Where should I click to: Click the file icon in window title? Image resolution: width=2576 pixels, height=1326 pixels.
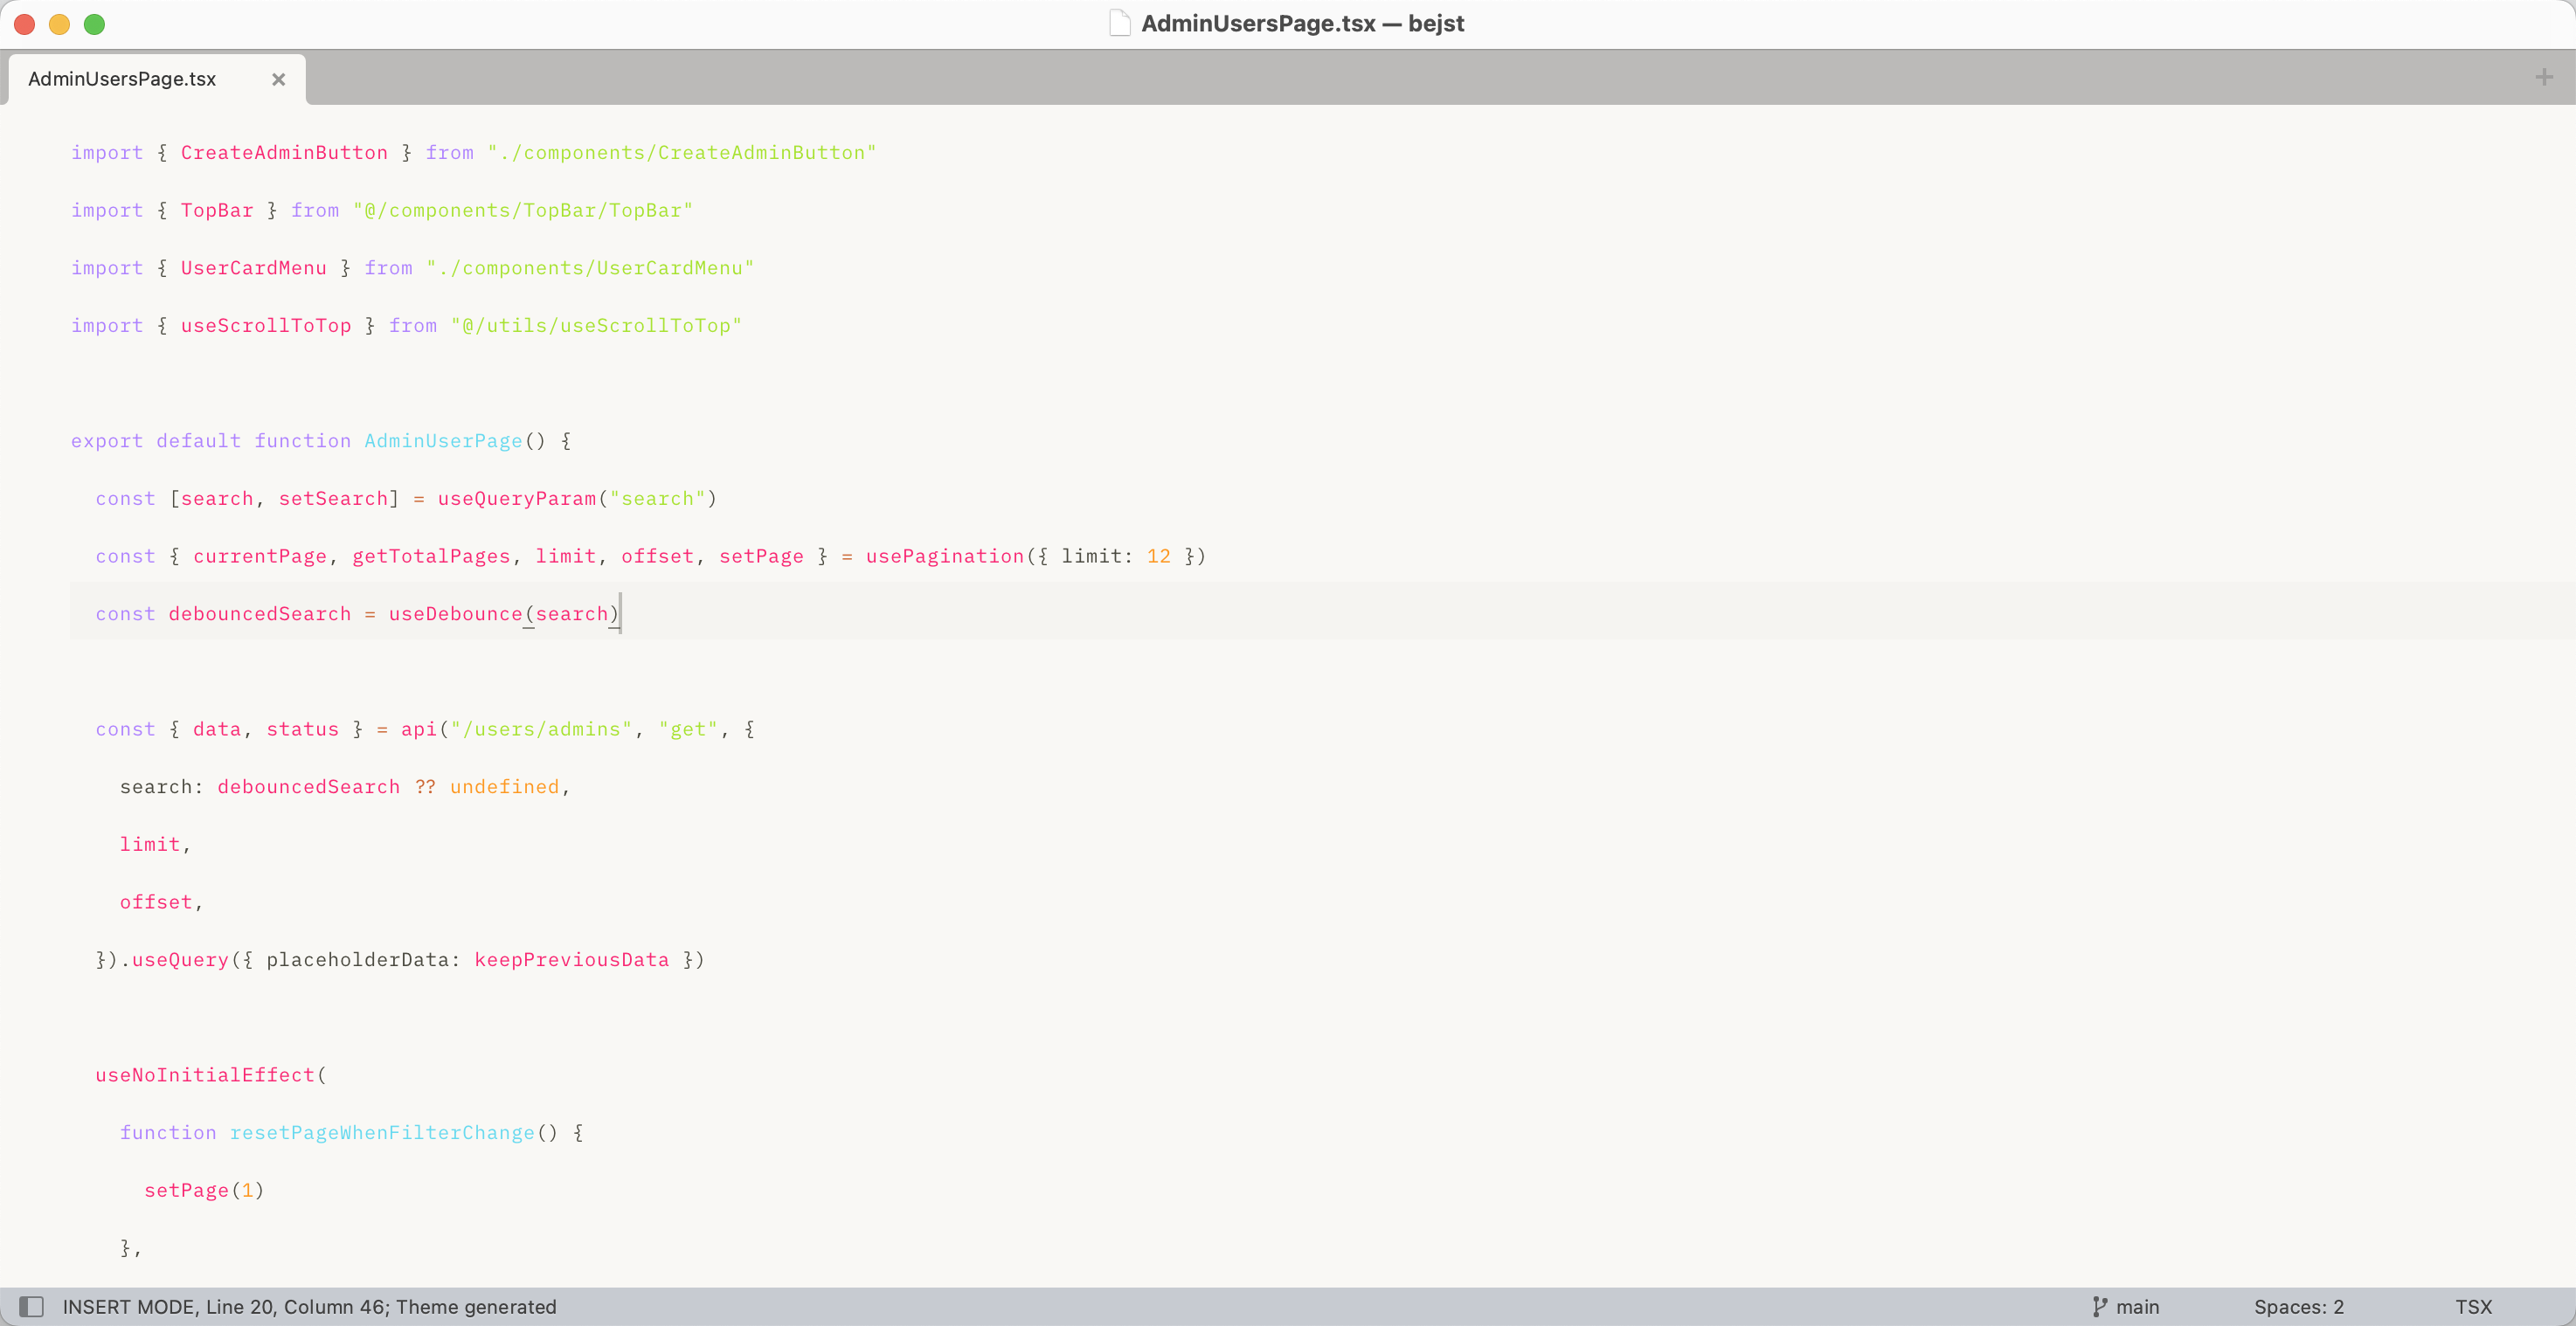click(x=1119, y=23)
